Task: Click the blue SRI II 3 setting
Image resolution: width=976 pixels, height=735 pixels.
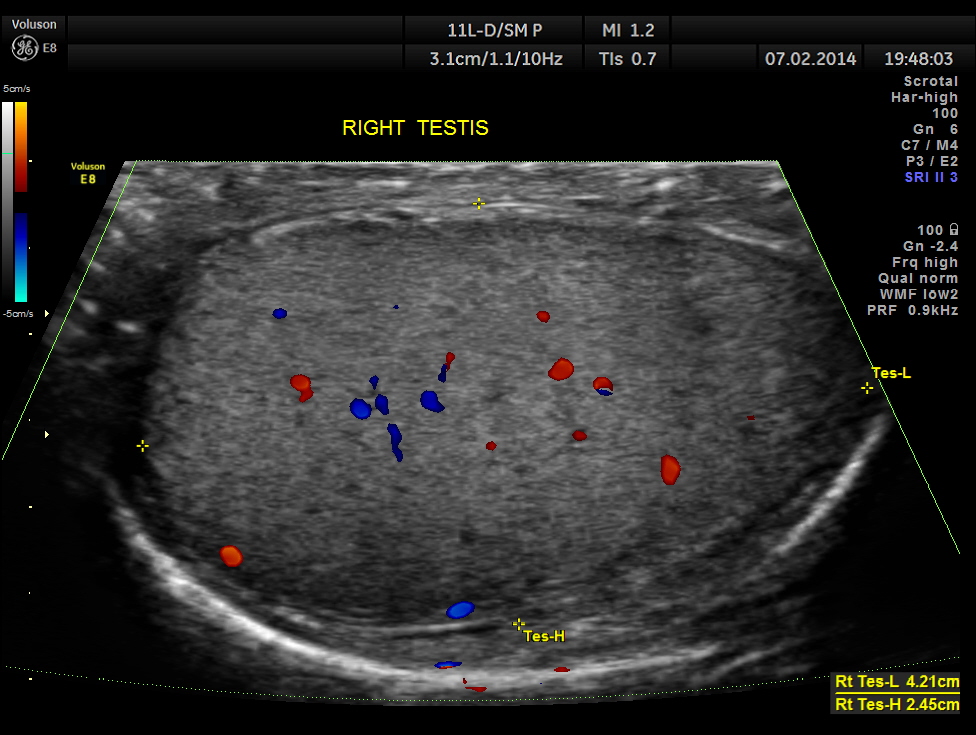Action: (930, 177)
